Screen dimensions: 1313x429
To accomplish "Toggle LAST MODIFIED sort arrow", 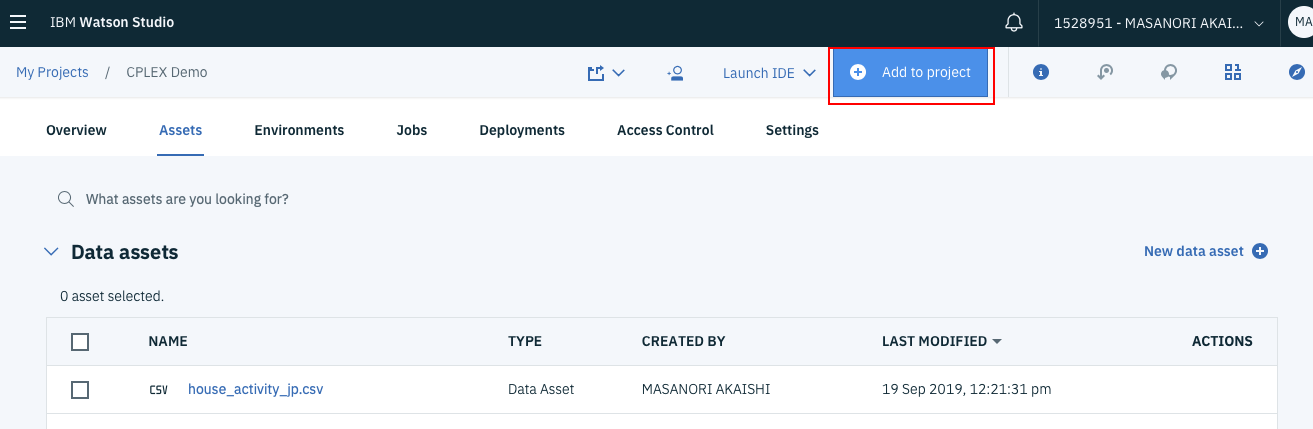I will pos(997,342).
